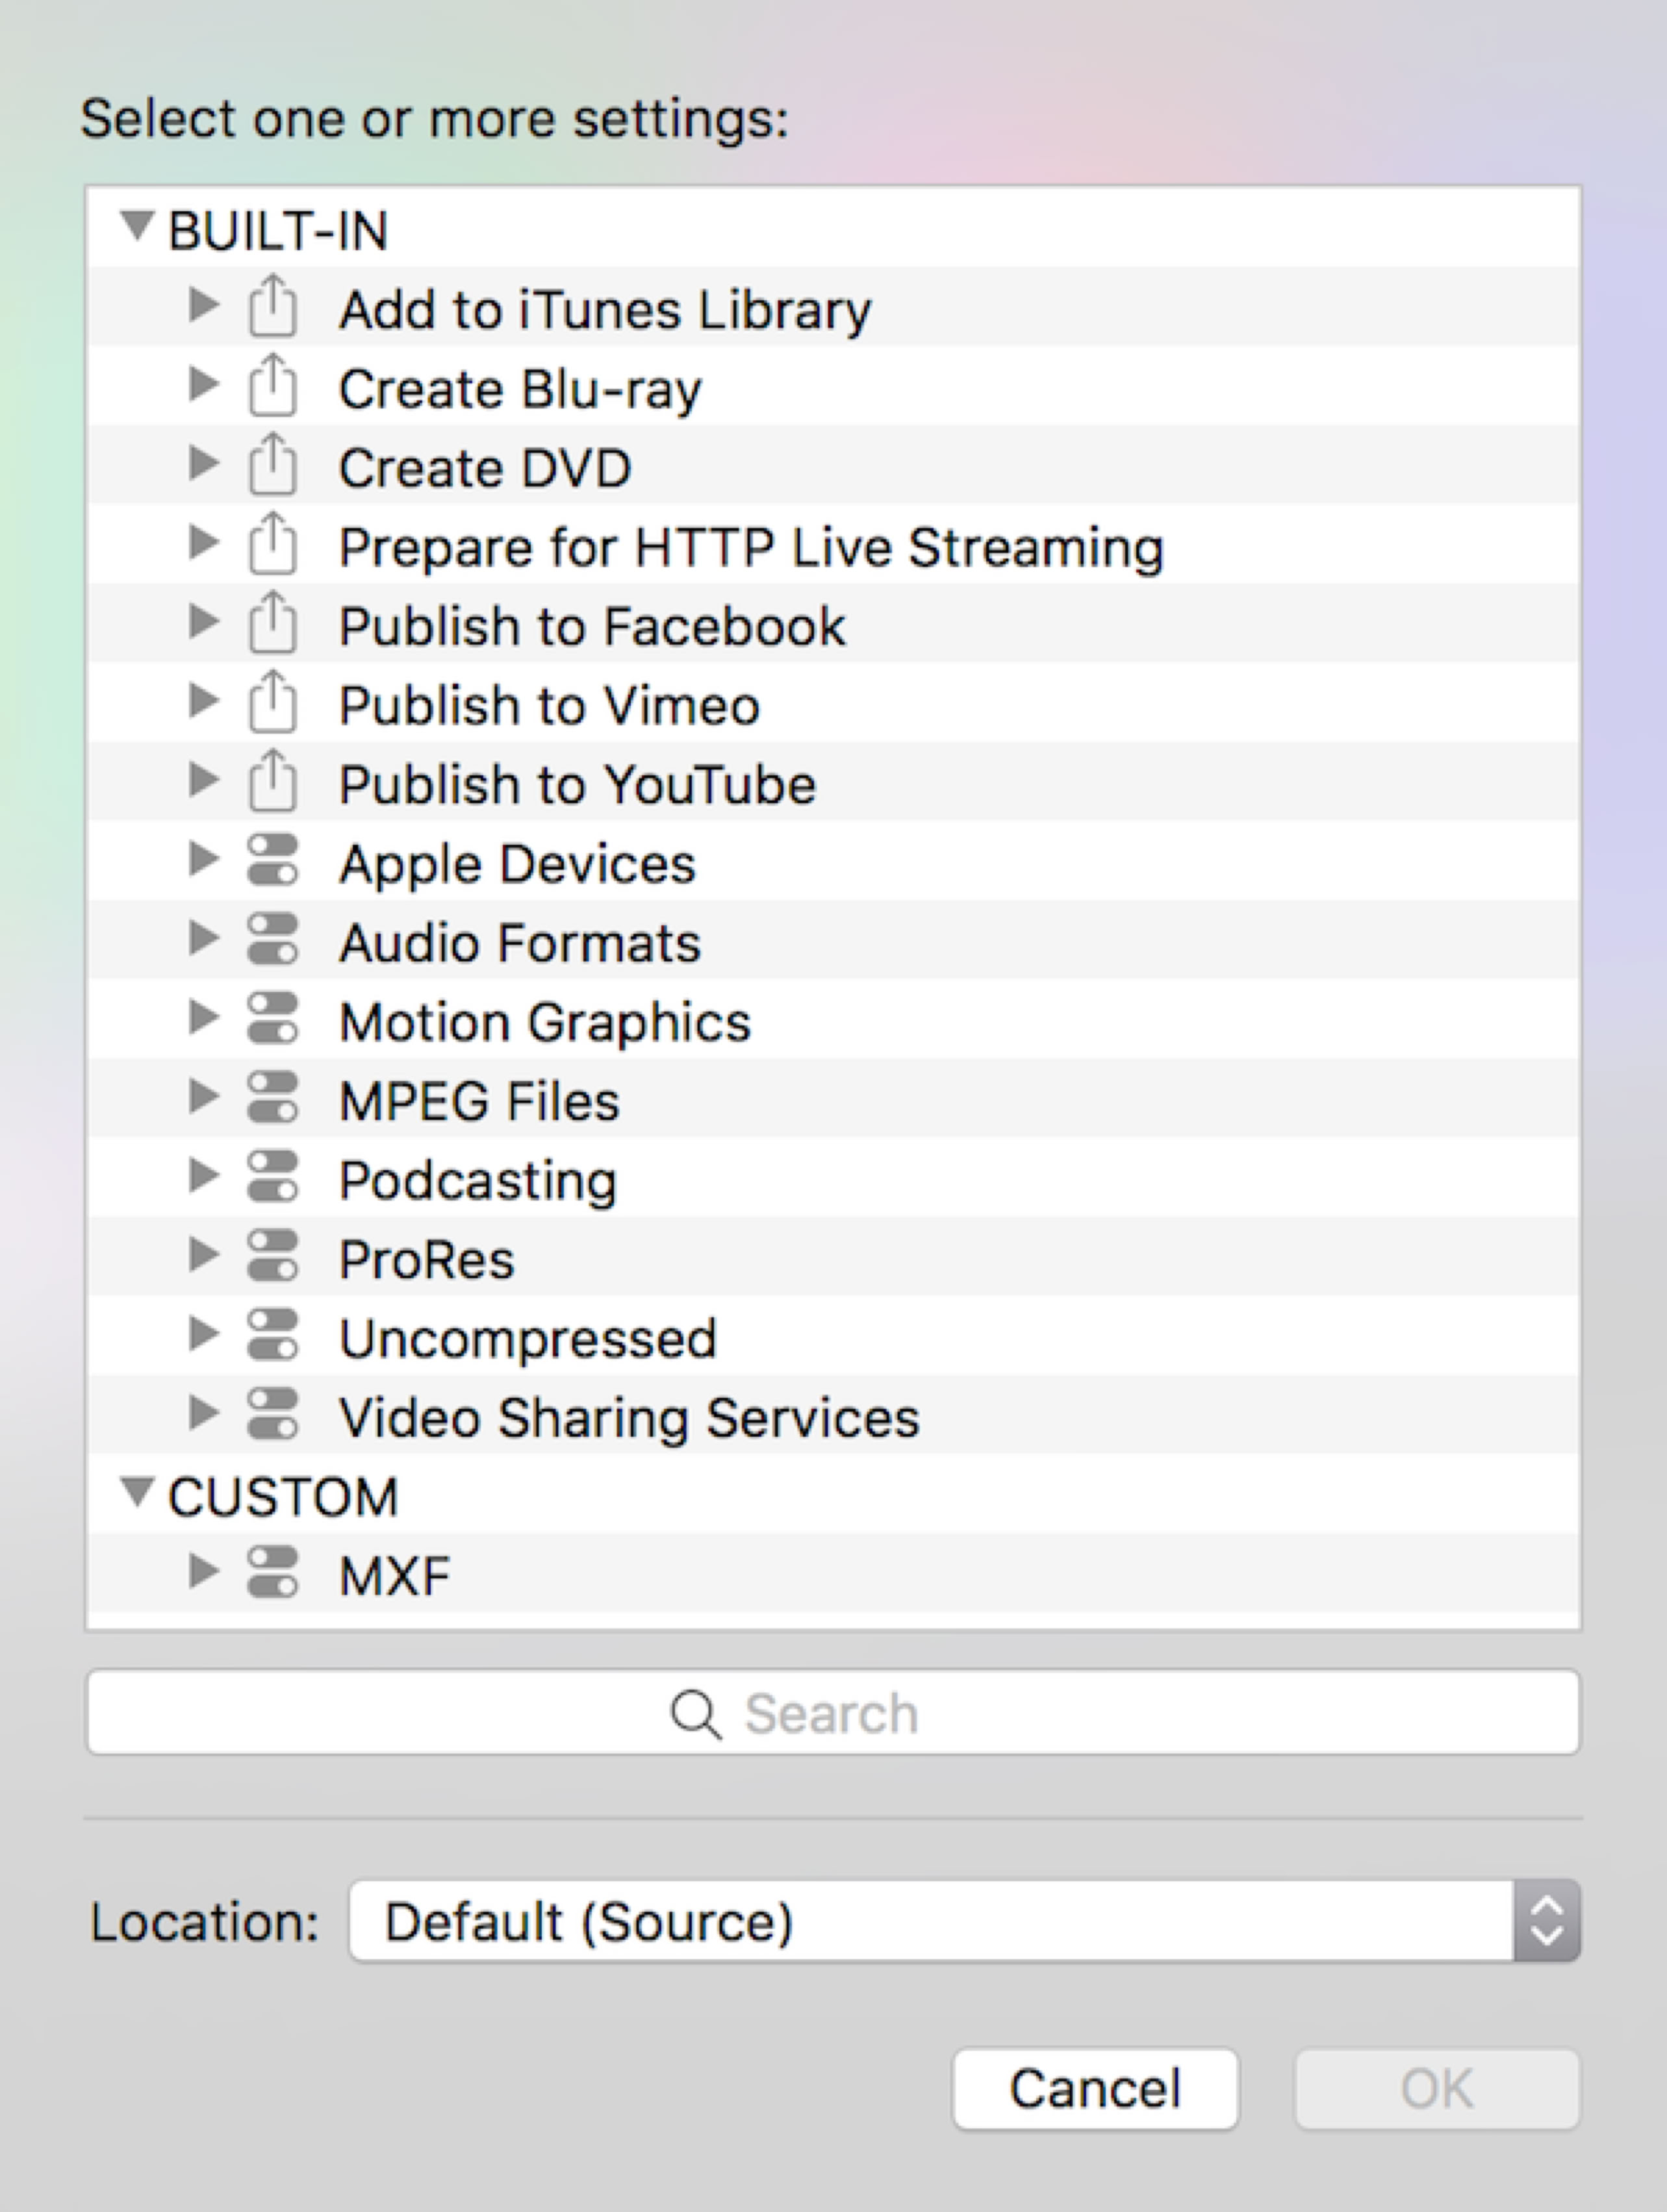Click the magnifying glass icon in search field
Image resolution: width=1667 pixels, height=2212 pixels.
[695, 1715]
